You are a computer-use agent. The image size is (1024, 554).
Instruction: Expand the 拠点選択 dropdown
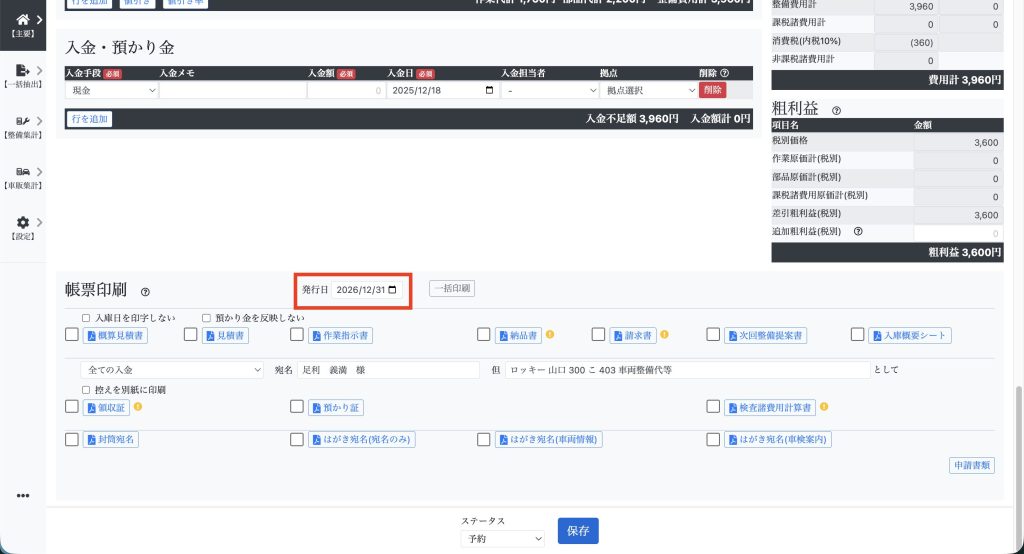pos(650,90)
